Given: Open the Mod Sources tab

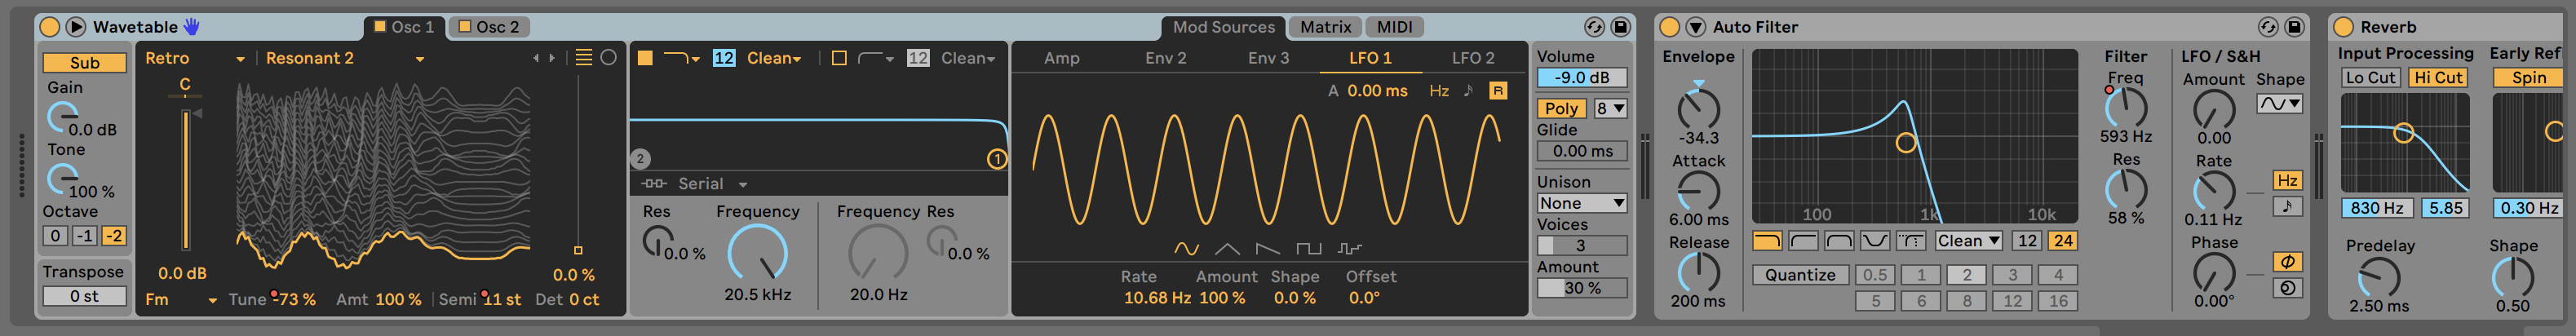Looking at the screenshot, I should tap(1224, 27).
